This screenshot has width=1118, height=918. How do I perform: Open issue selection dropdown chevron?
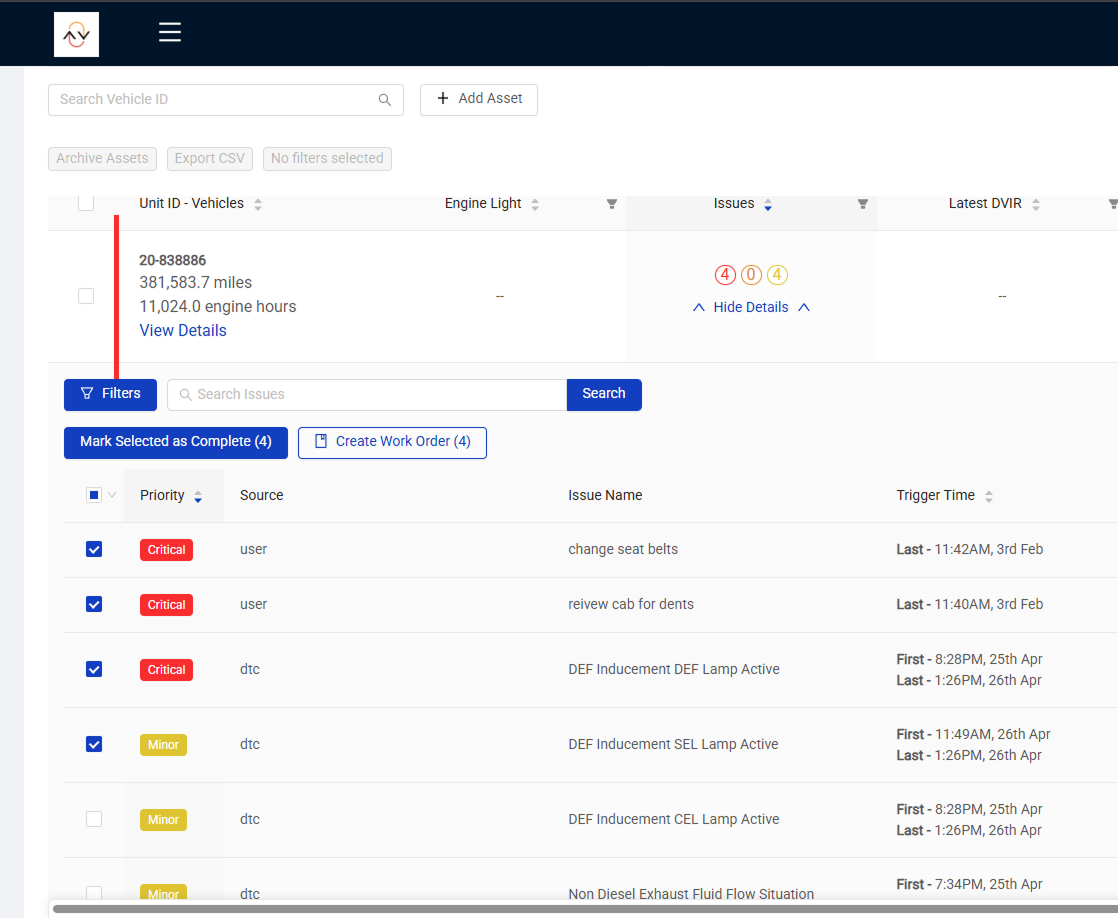click(112, 495)
